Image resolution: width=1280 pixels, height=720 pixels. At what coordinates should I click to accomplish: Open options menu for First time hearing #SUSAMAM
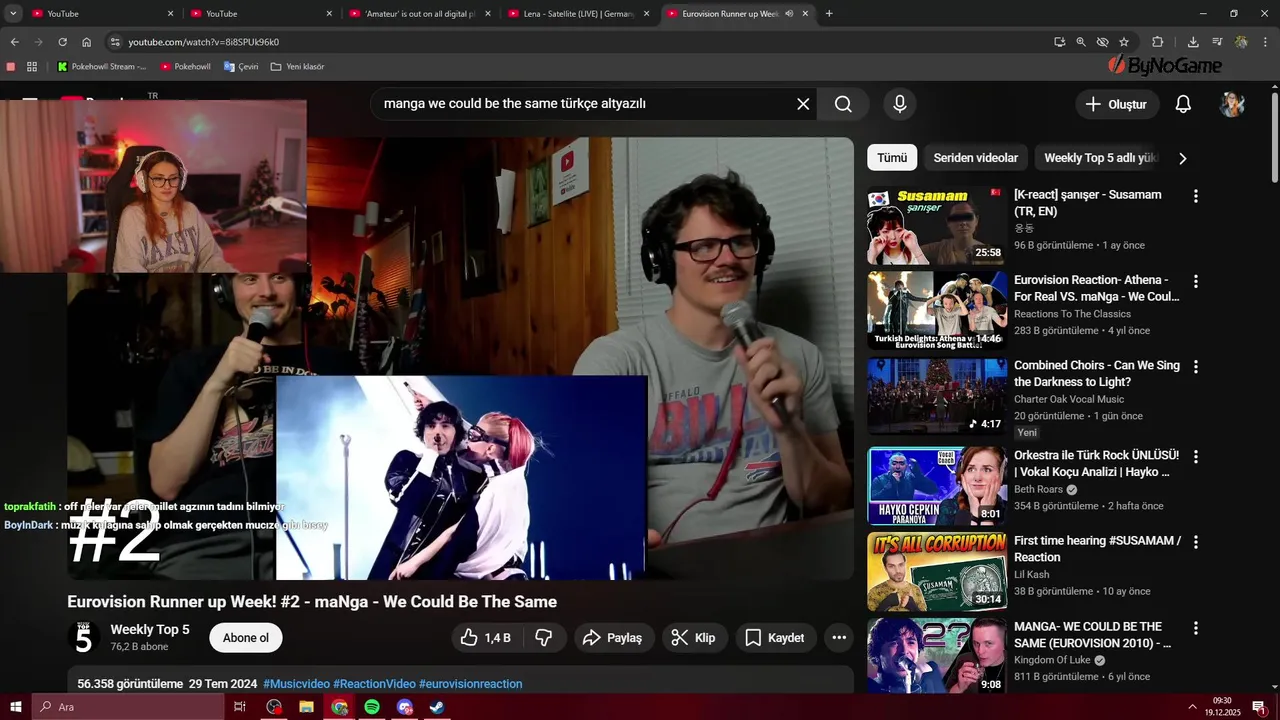1195,542
